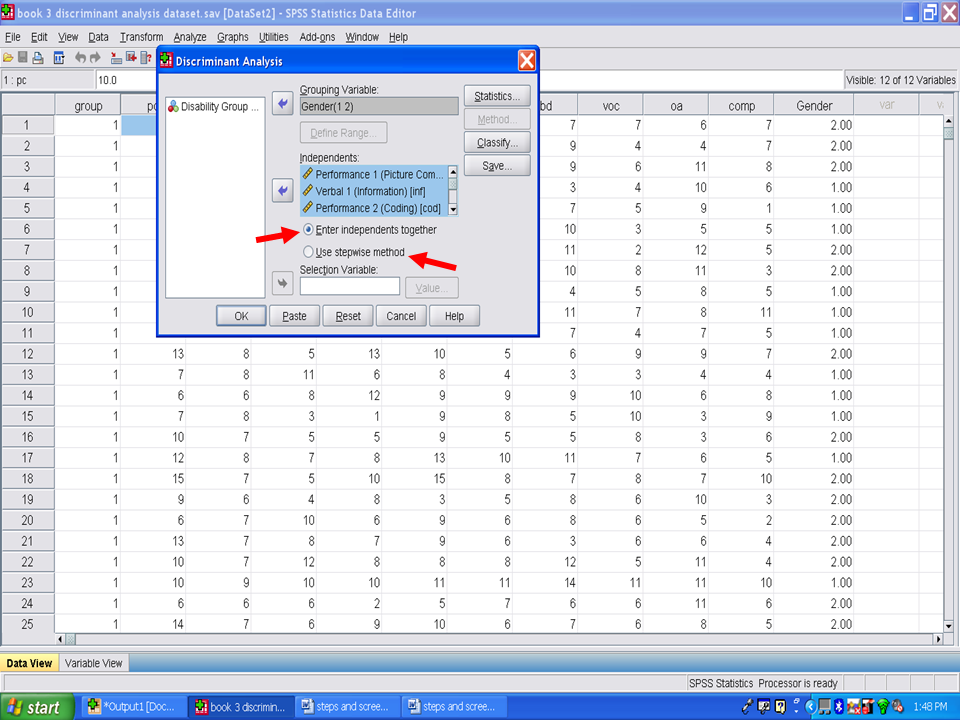The width and height of the screenshot is (960, 720).
Task: Open the Graphs menu
Action: [232, 37]
